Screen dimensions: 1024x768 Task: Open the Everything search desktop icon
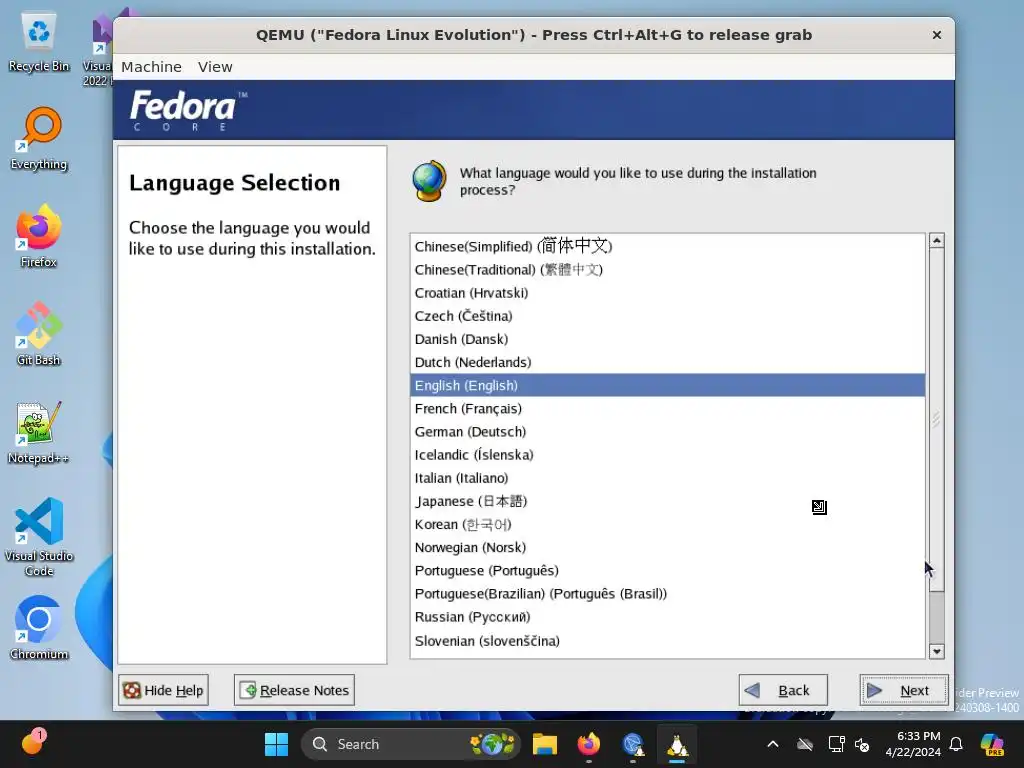tap(39, 139)
